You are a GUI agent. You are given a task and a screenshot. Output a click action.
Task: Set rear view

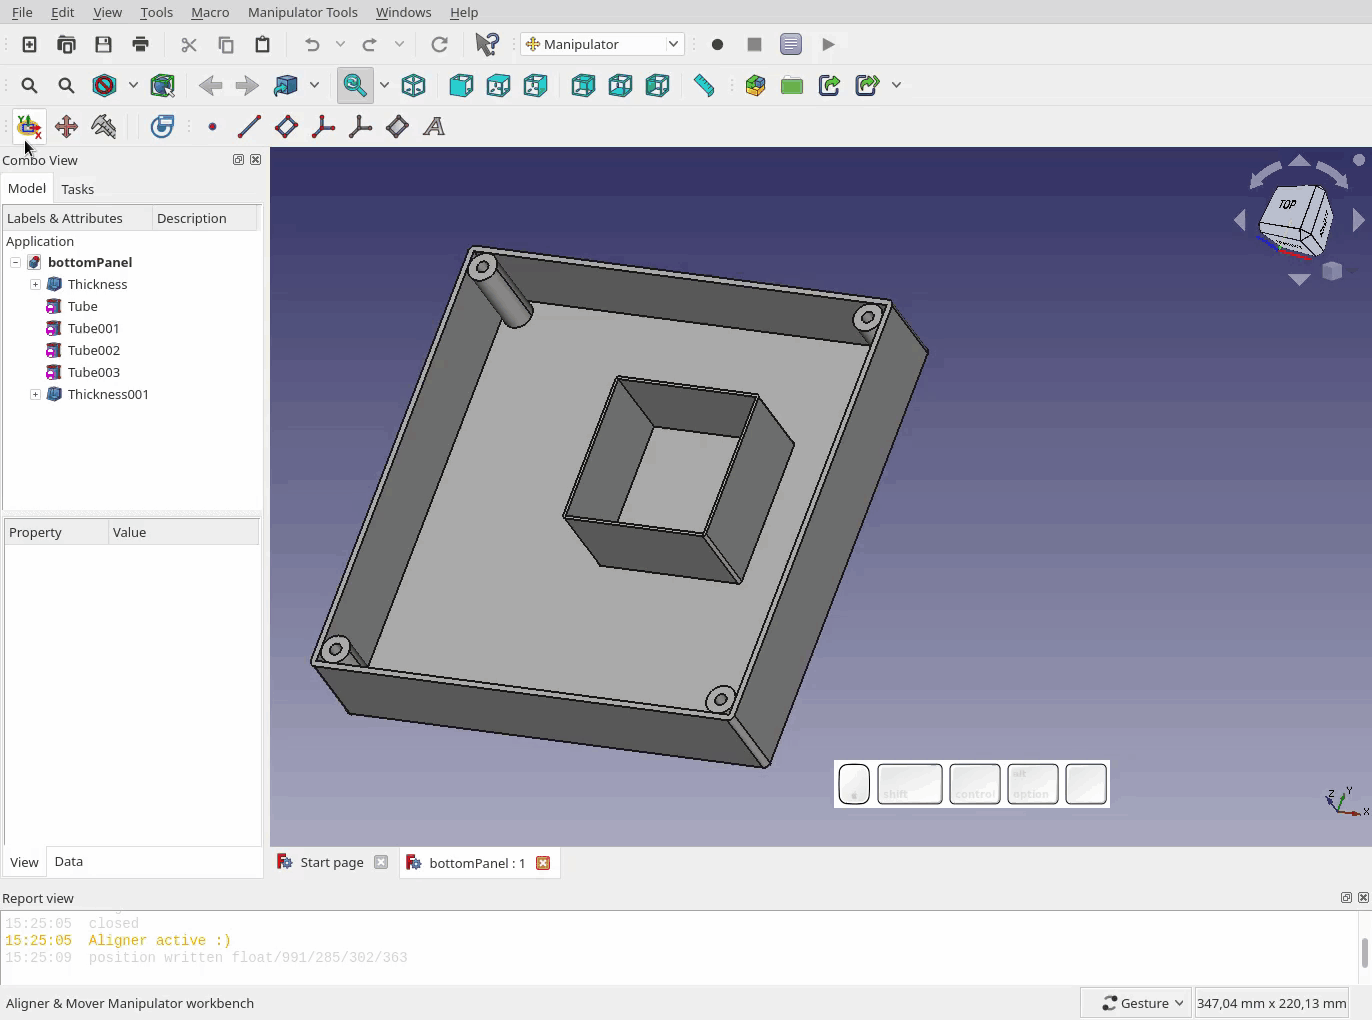tap(583, 85)
